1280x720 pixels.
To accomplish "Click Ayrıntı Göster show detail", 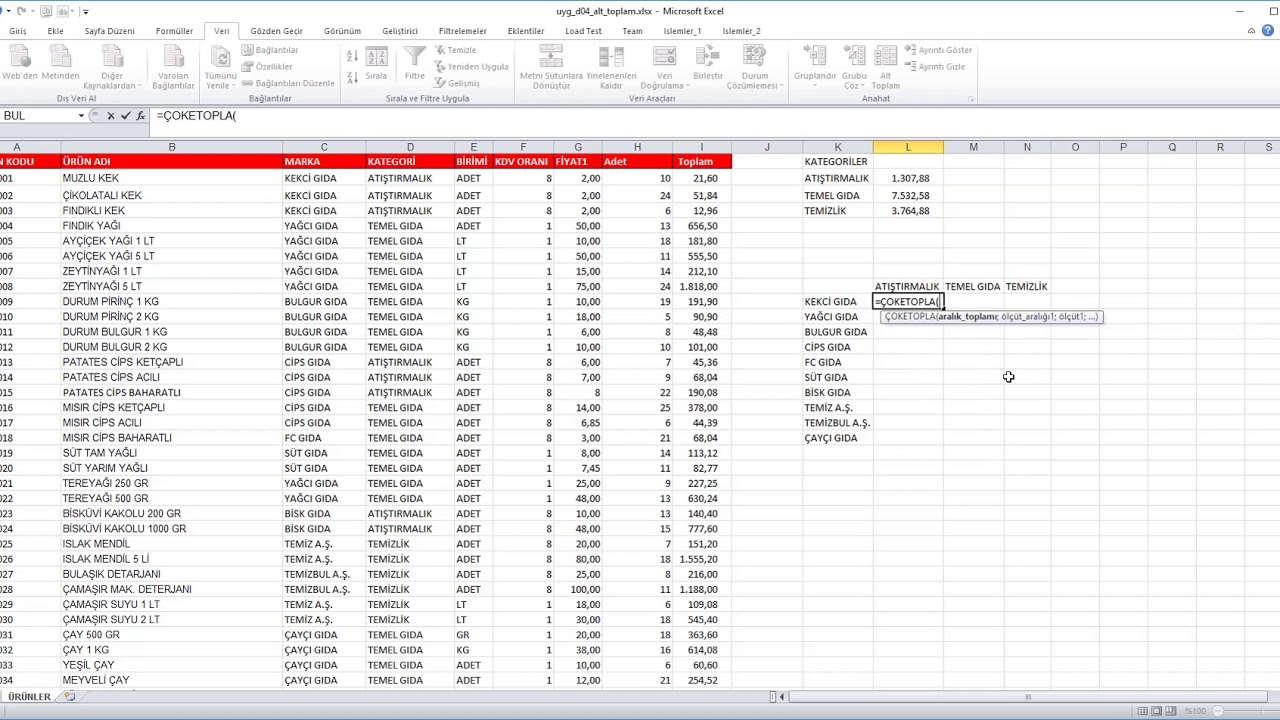I will coord(938,50).
